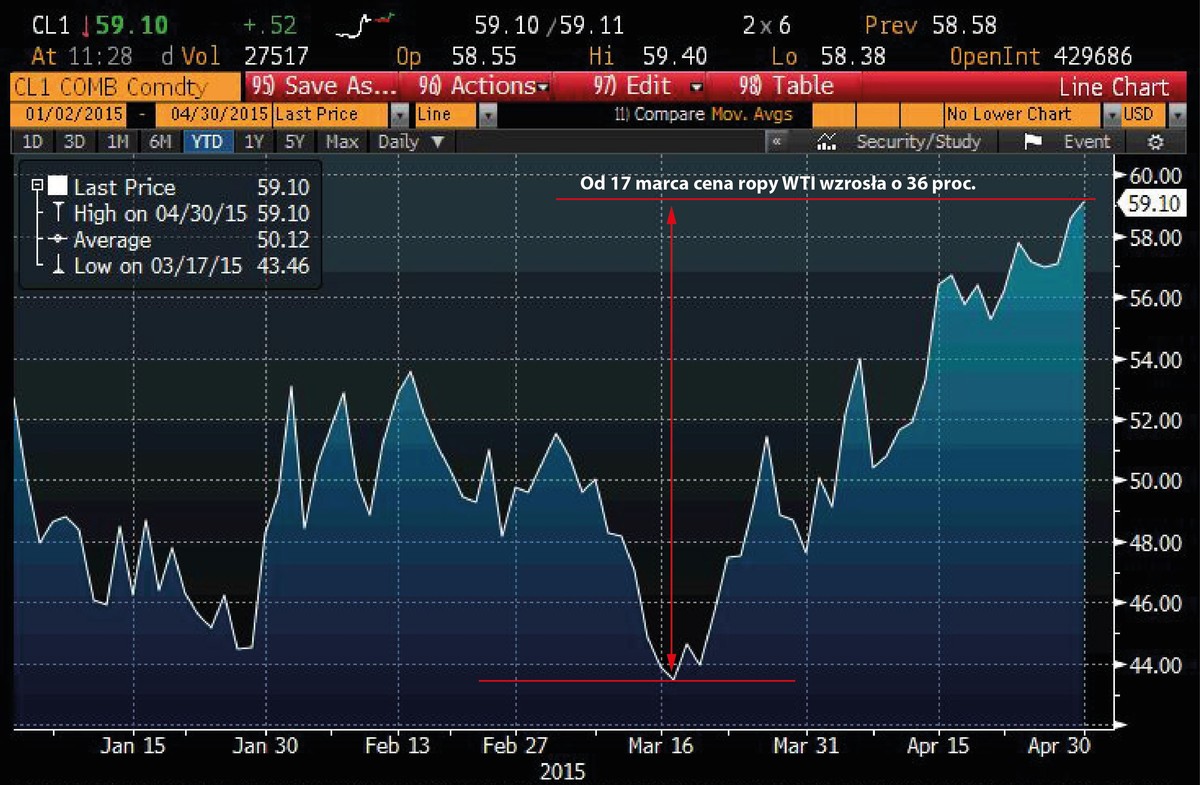1200x785 pixels.
Task: Click the Security/Study chart icon
Action: click(x=827, y=141)
